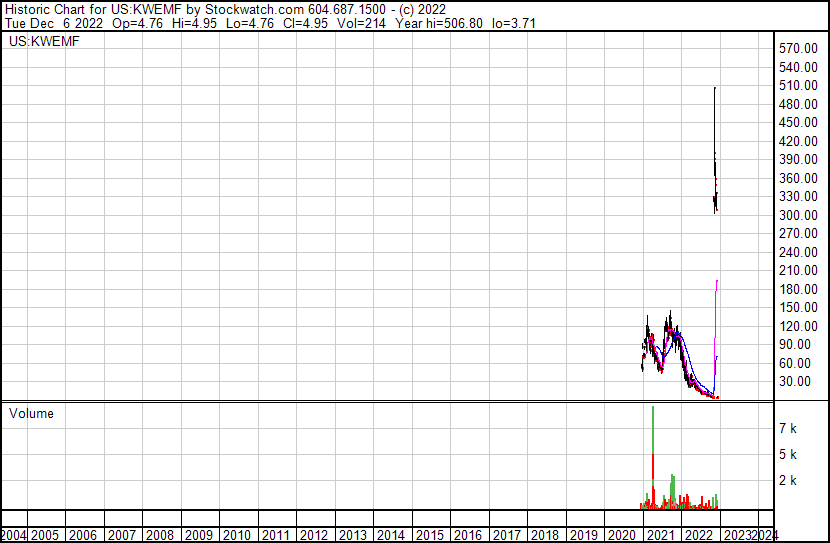Select the 2 k volume axis label
This screenshot has width=830, height=543.
(788, 480)
